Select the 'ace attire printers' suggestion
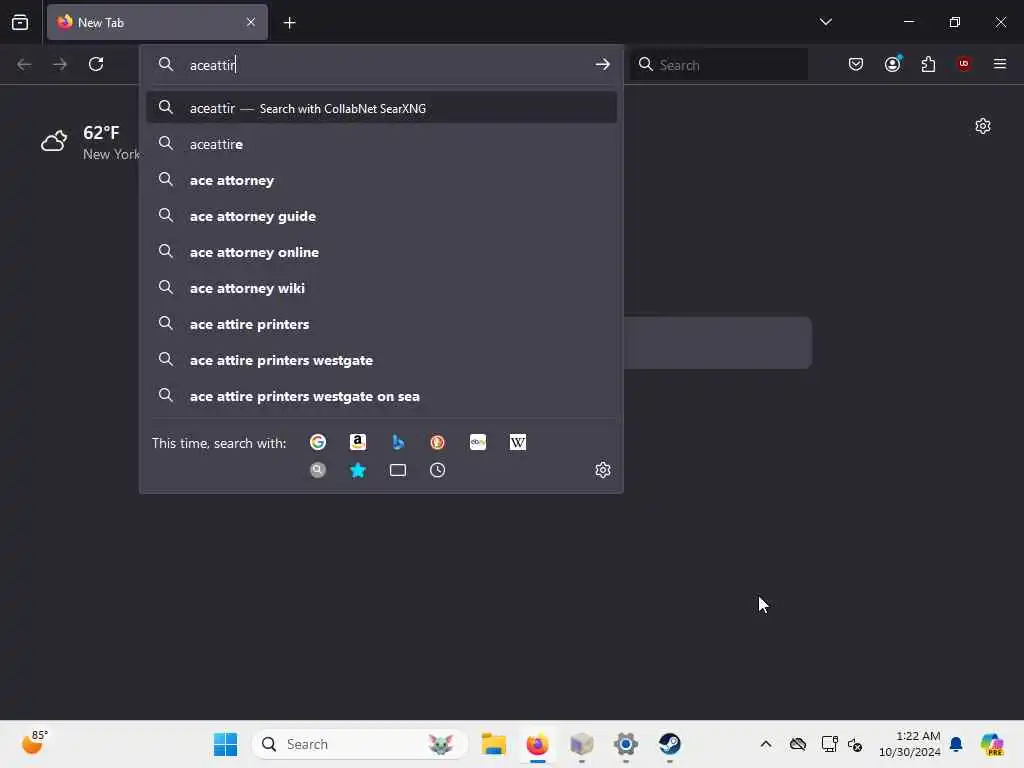Screen dimensions: 1024x768 click(381, 324)
